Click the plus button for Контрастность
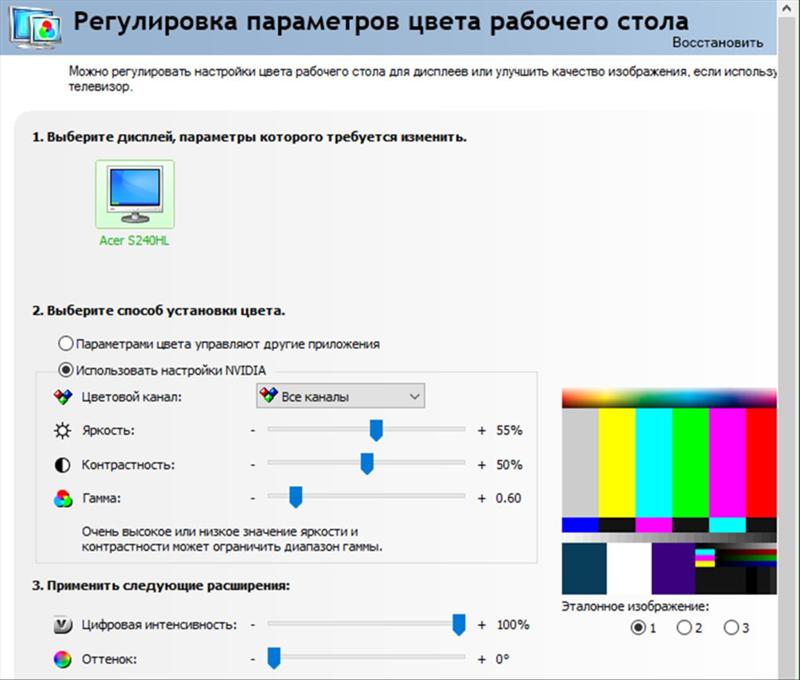 [x=482, y=465]
